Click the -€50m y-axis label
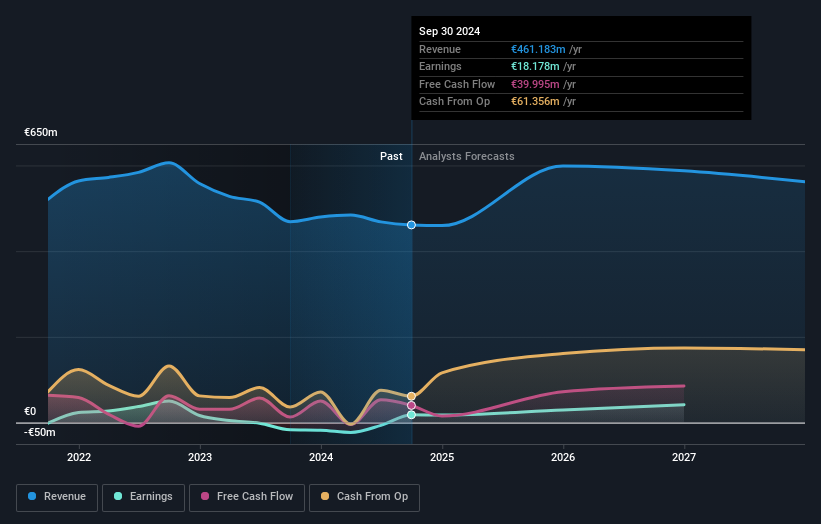821x524 pixels. click(39, 432)
